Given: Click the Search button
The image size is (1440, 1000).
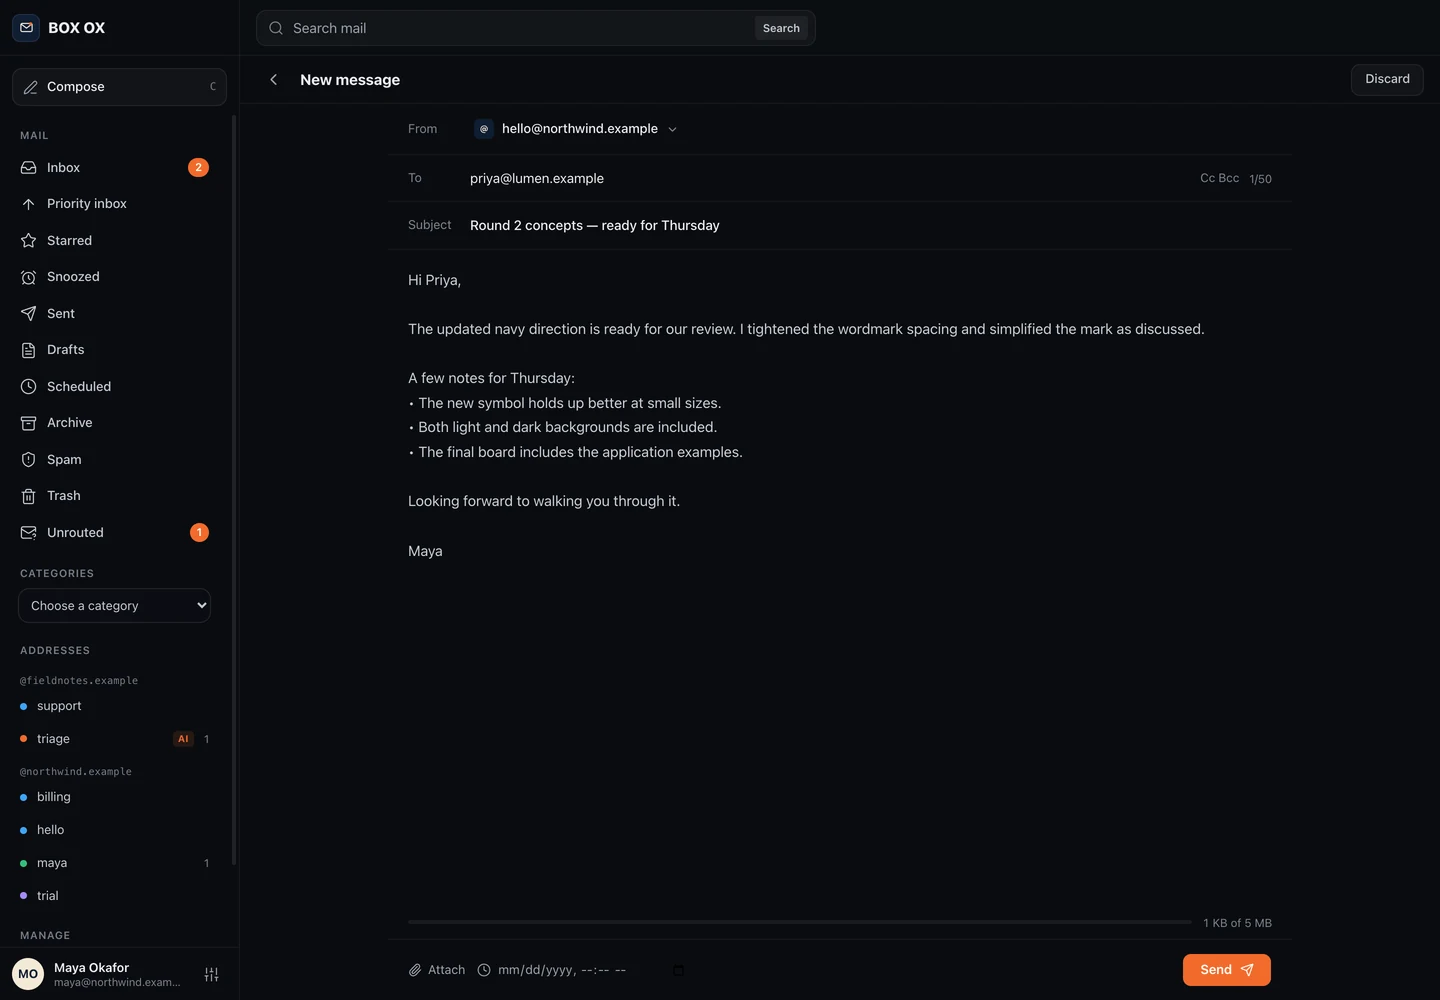Looking at the screenshot, I should click(x=781, y=28).
